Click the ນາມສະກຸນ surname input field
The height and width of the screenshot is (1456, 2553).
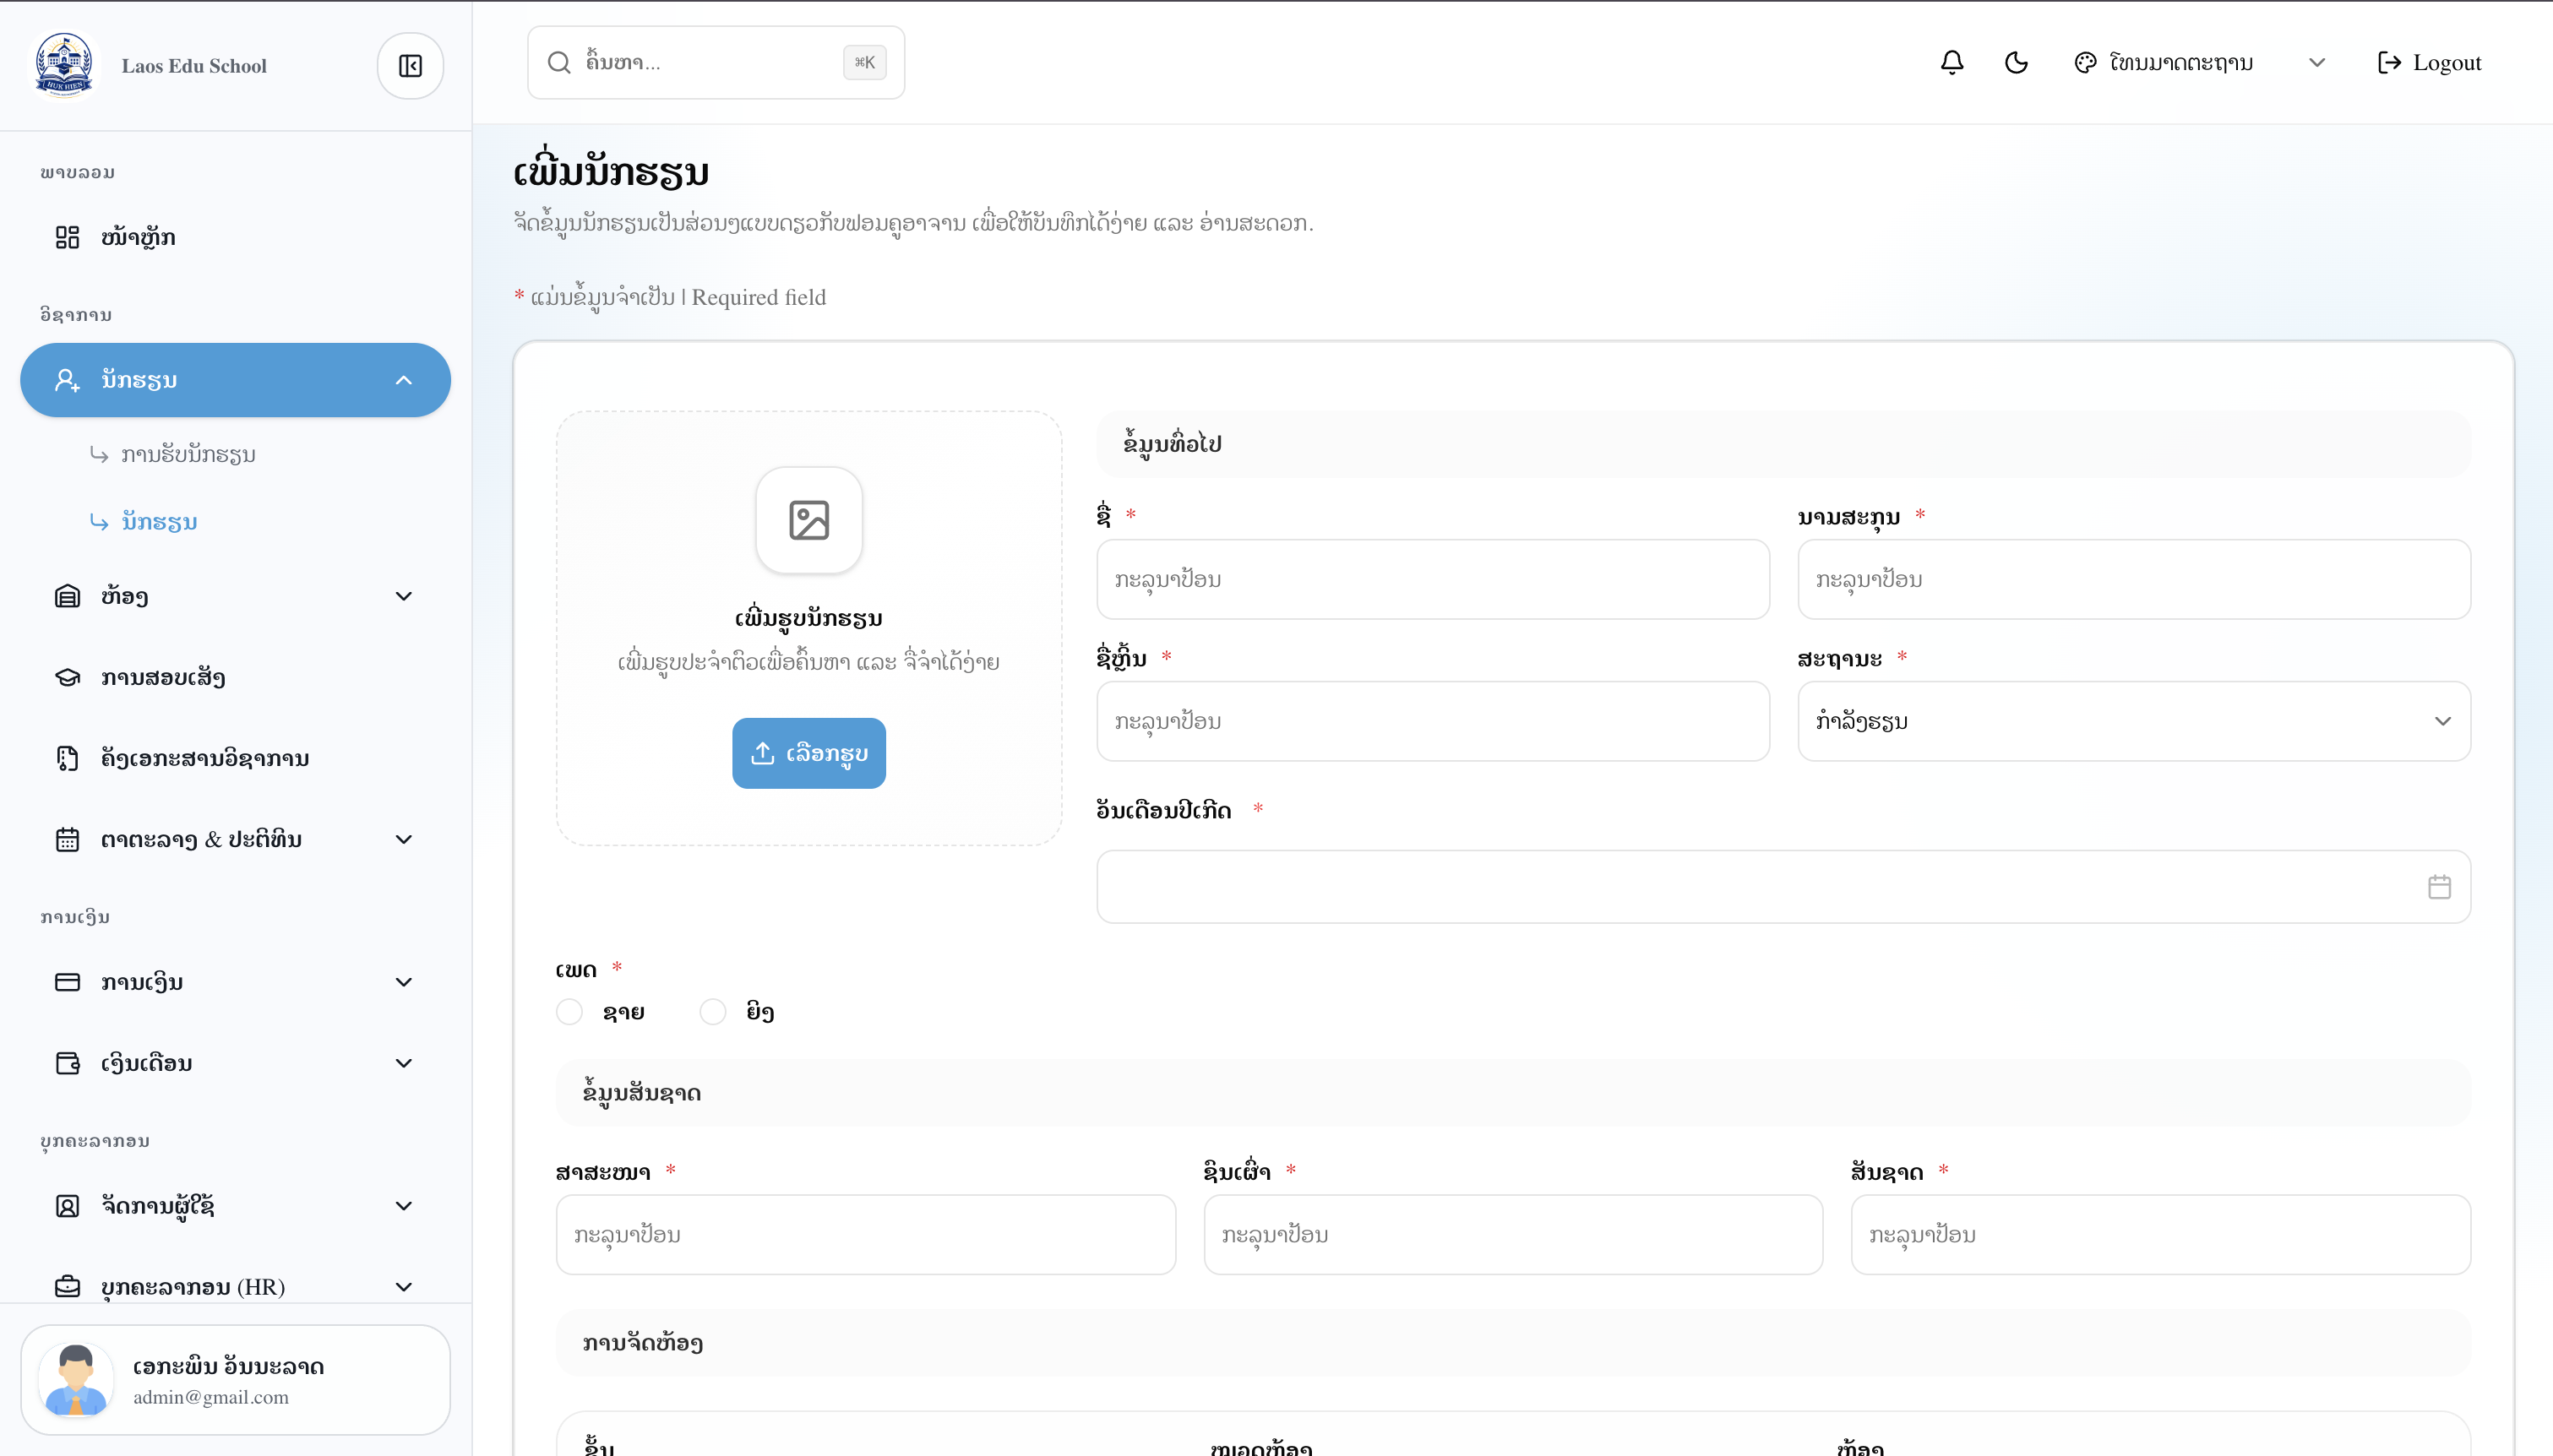click(x=2134, y=579)
